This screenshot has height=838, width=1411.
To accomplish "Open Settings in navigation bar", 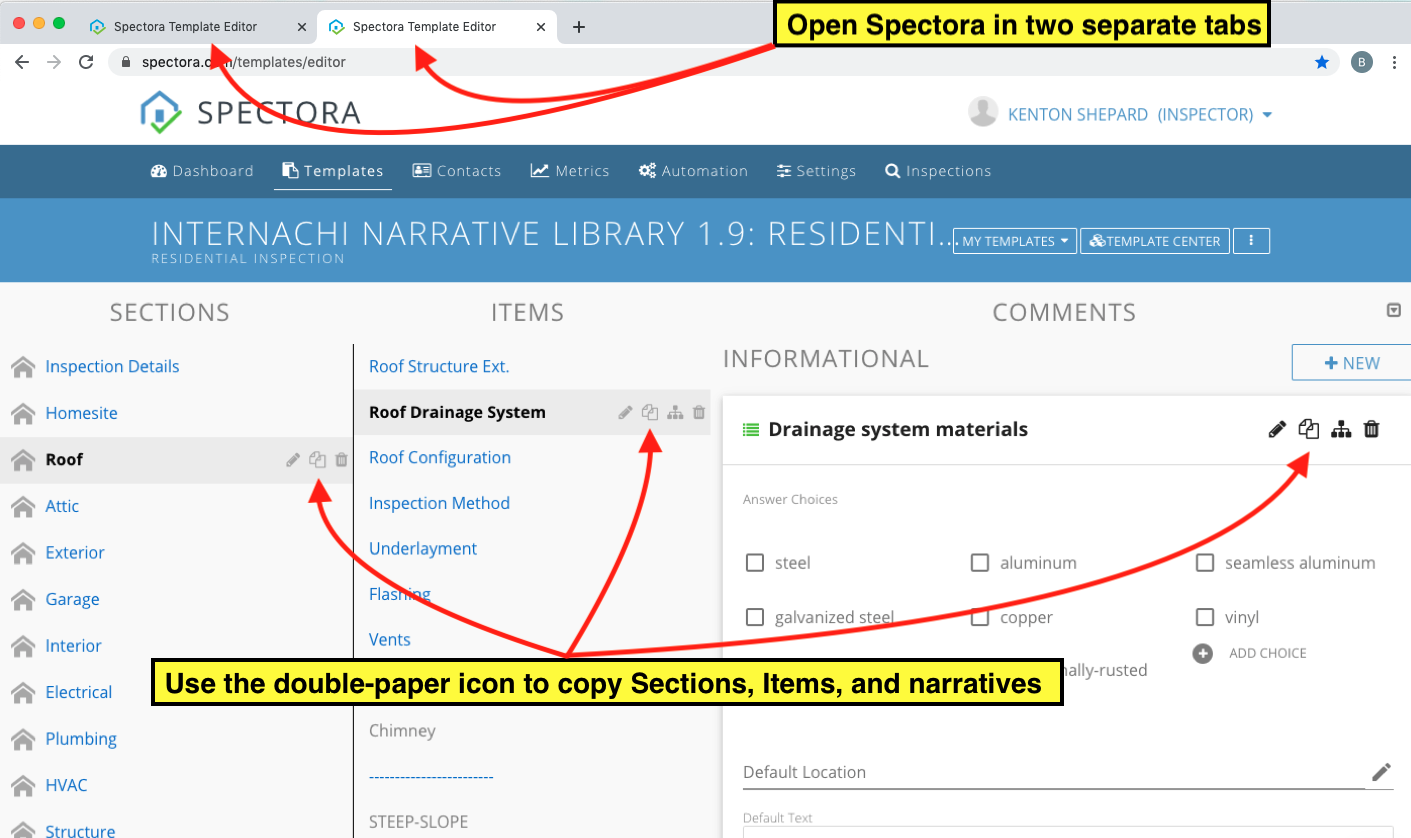I will [816, 171].
